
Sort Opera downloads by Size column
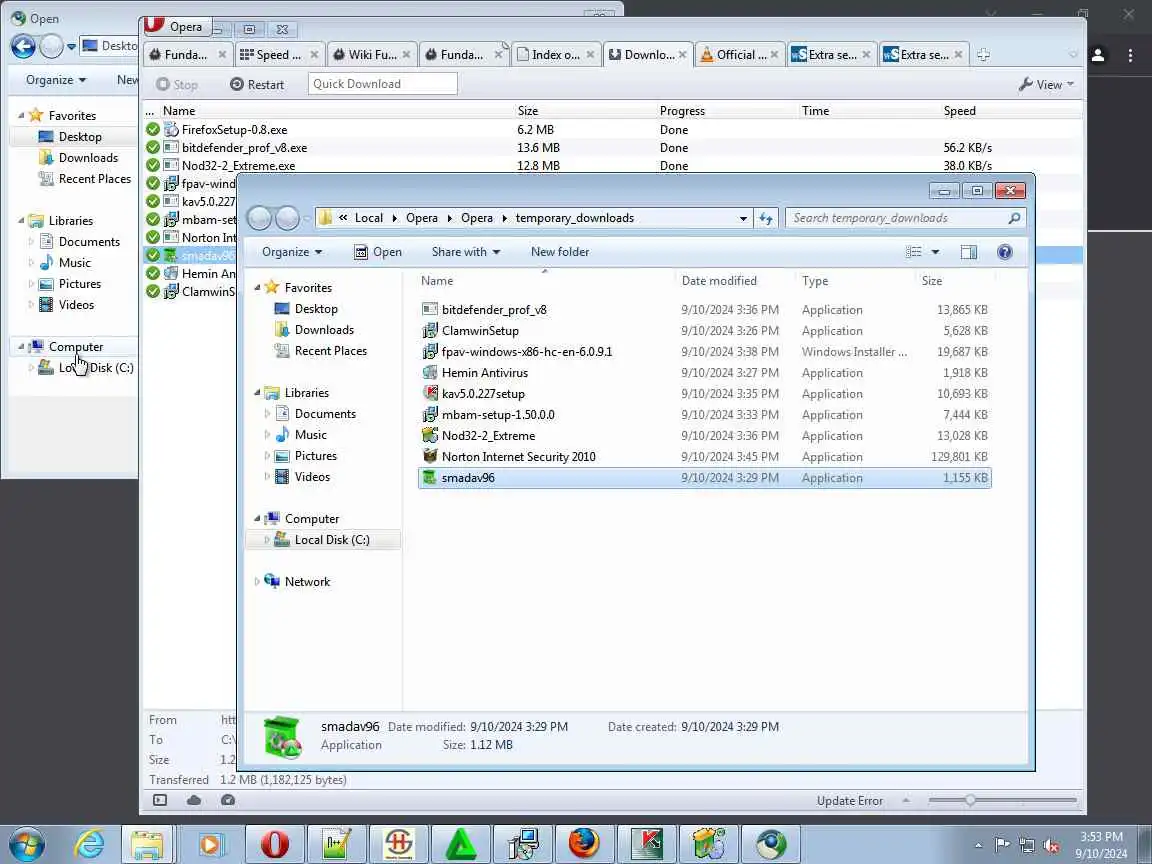click(528, 111)
